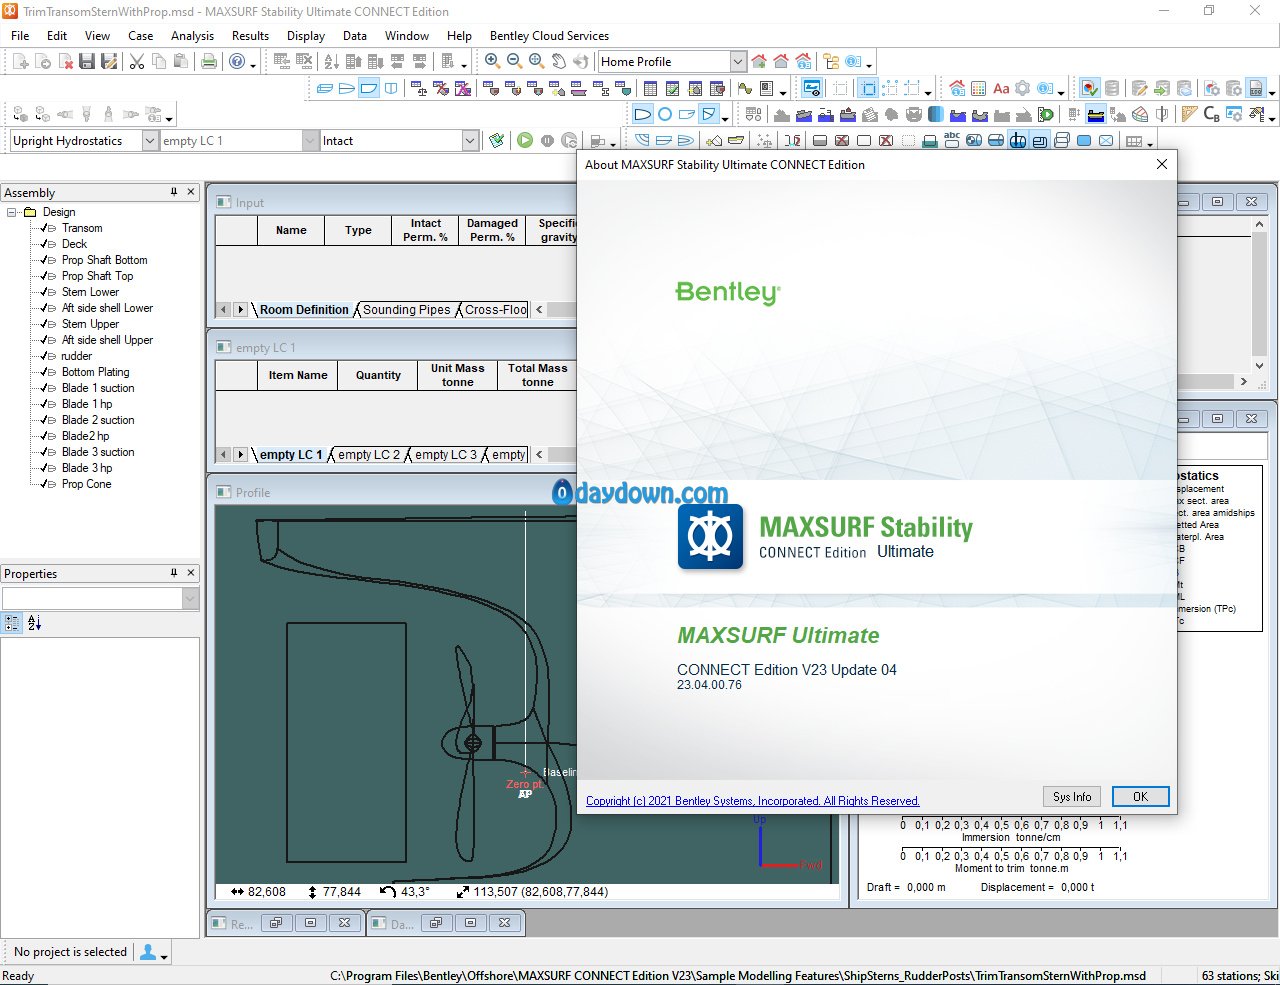Close the Assembly panel

pos(191,191)
